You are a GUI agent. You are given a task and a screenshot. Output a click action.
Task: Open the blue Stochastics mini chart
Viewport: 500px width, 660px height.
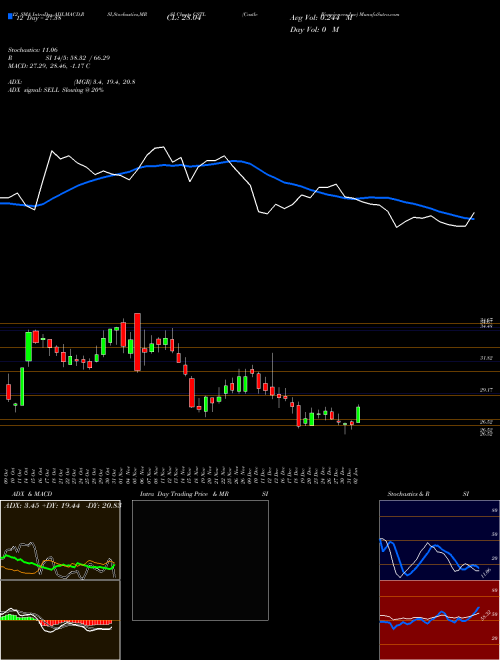click(439, 540)
